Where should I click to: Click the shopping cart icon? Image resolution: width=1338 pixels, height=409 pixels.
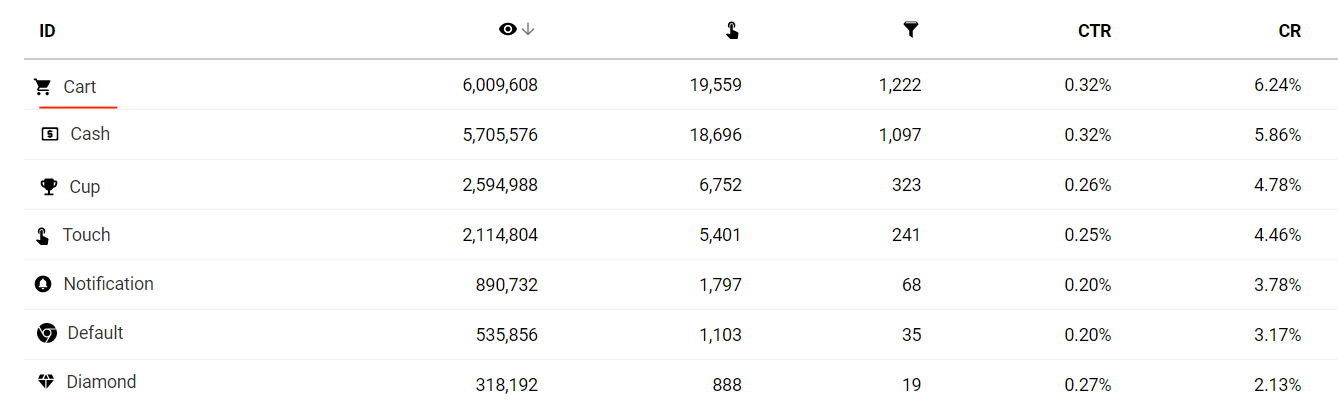point(42,87)
